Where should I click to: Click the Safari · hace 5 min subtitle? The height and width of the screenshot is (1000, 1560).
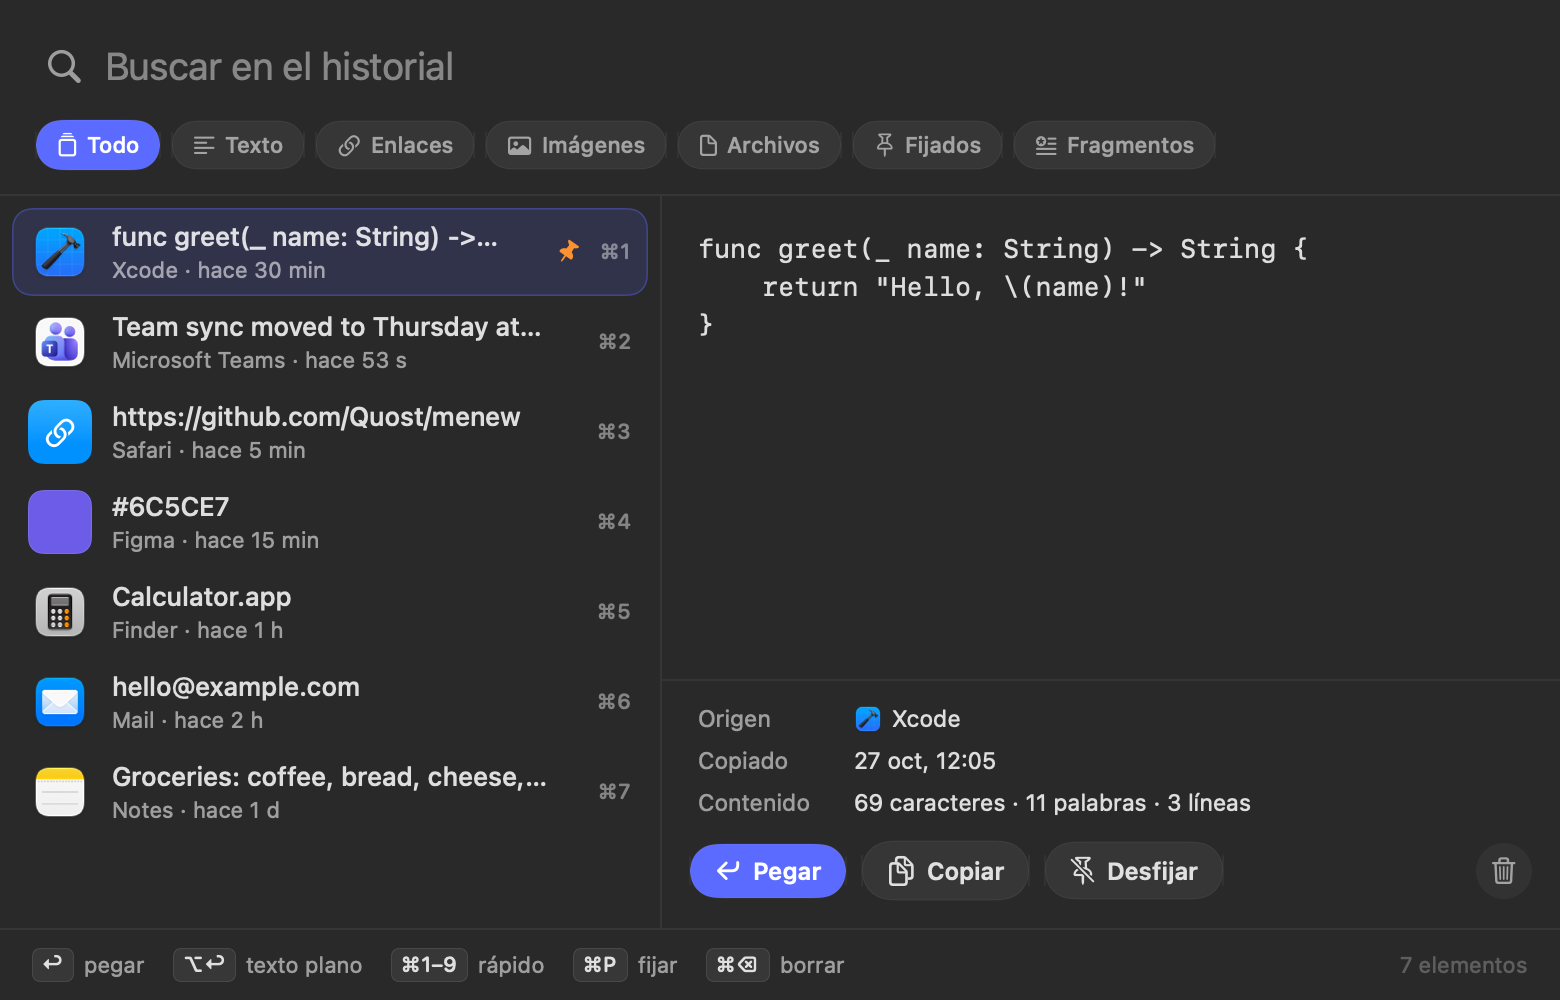pyautogui.click(x=209, y=451)
